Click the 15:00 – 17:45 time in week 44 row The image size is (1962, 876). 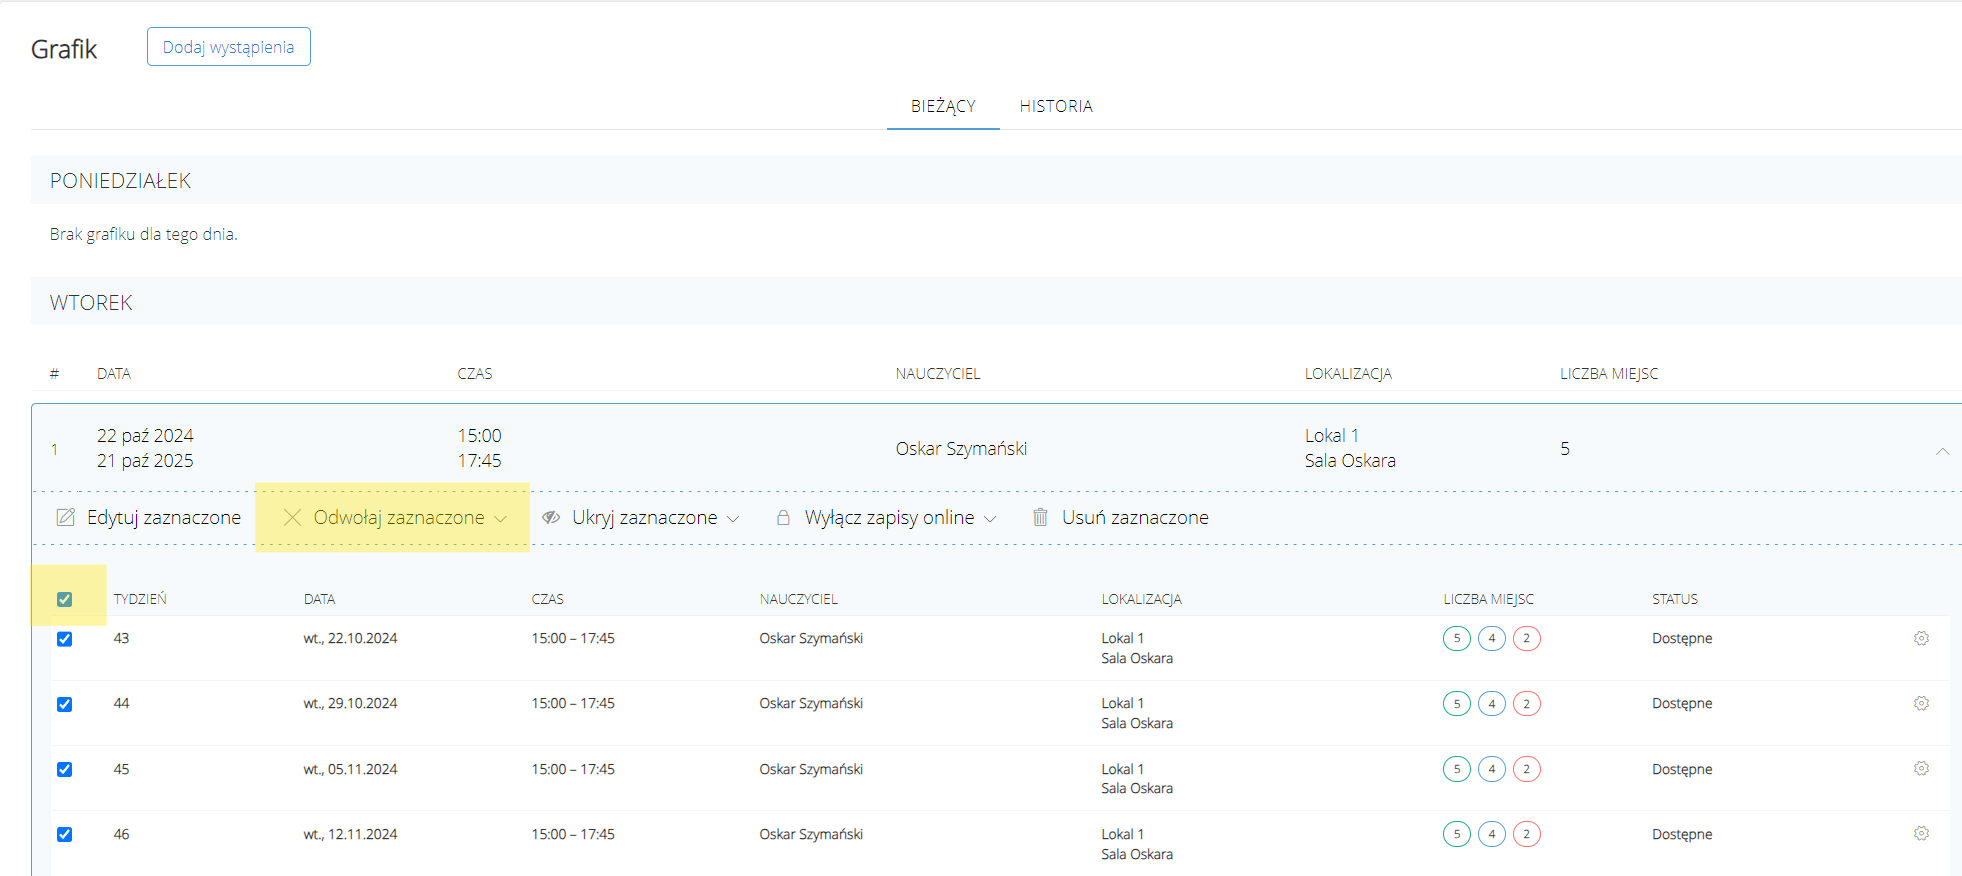coord(573,703)
